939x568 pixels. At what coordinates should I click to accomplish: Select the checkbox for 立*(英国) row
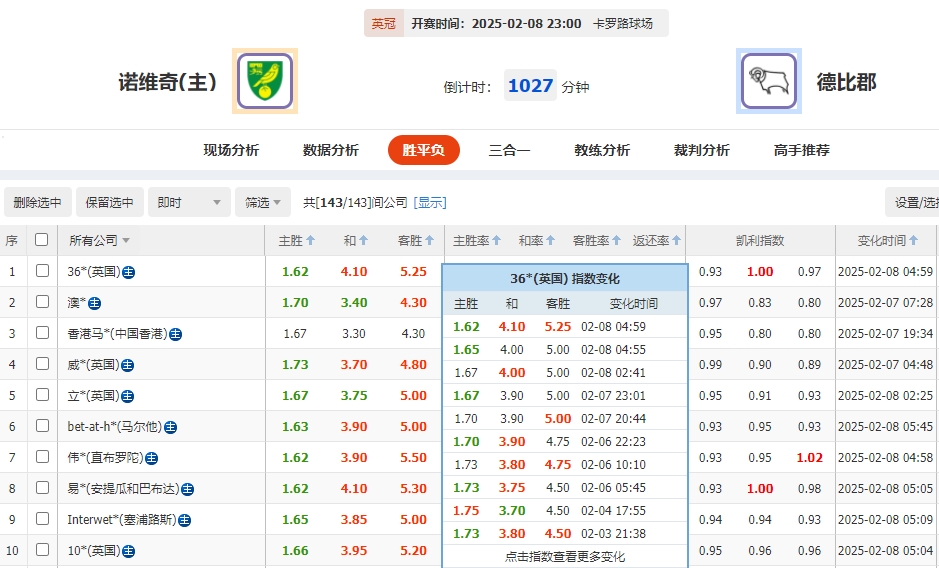(41, 395)
